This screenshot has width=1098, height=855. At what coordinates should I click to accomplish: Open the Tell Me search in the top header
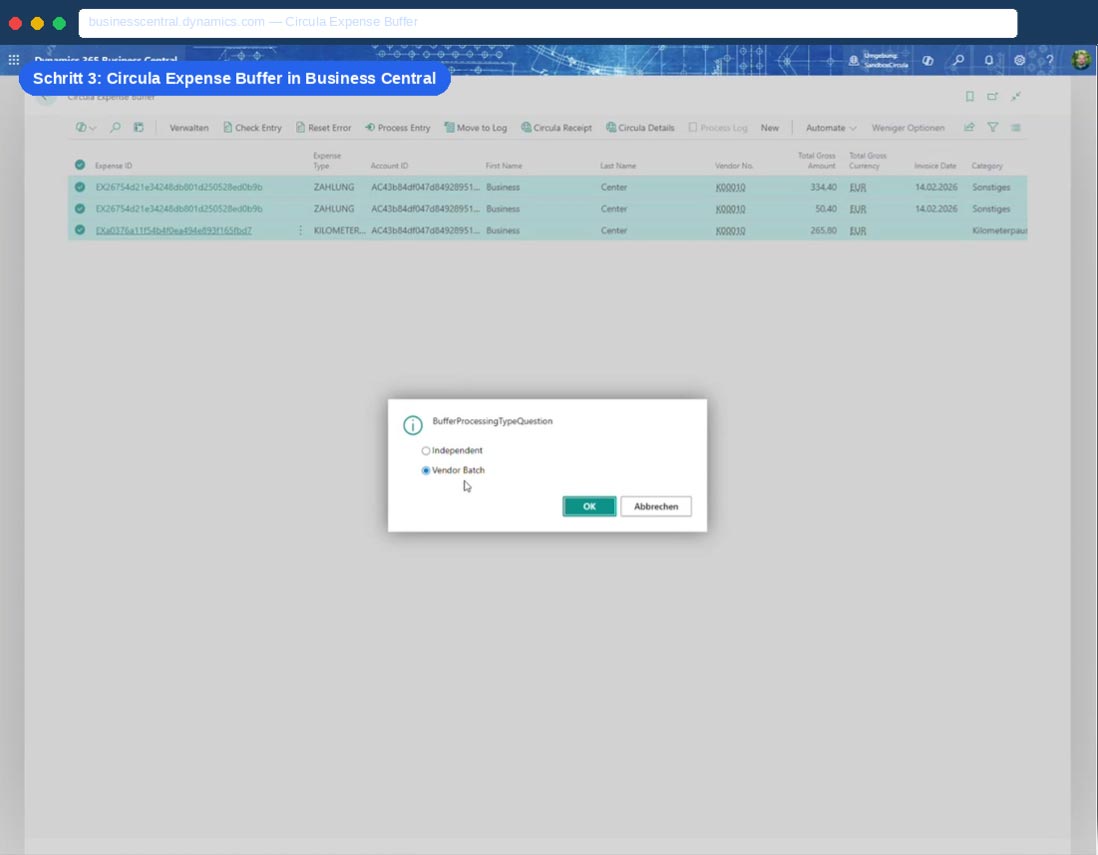point(958,60)
